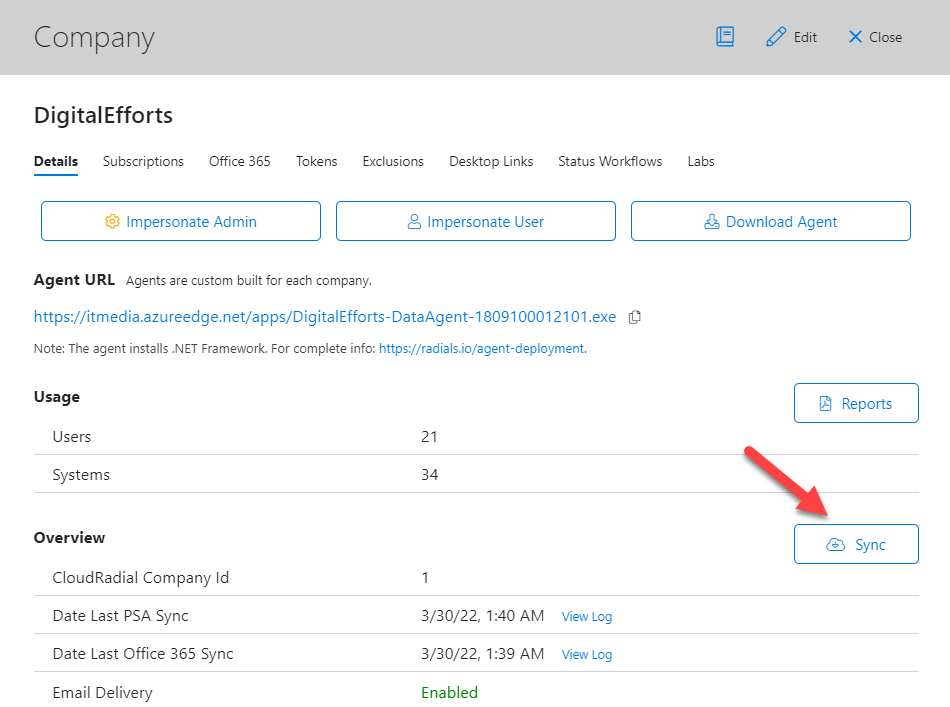
Task: Click the Impersonate User button
Action: 476,221
